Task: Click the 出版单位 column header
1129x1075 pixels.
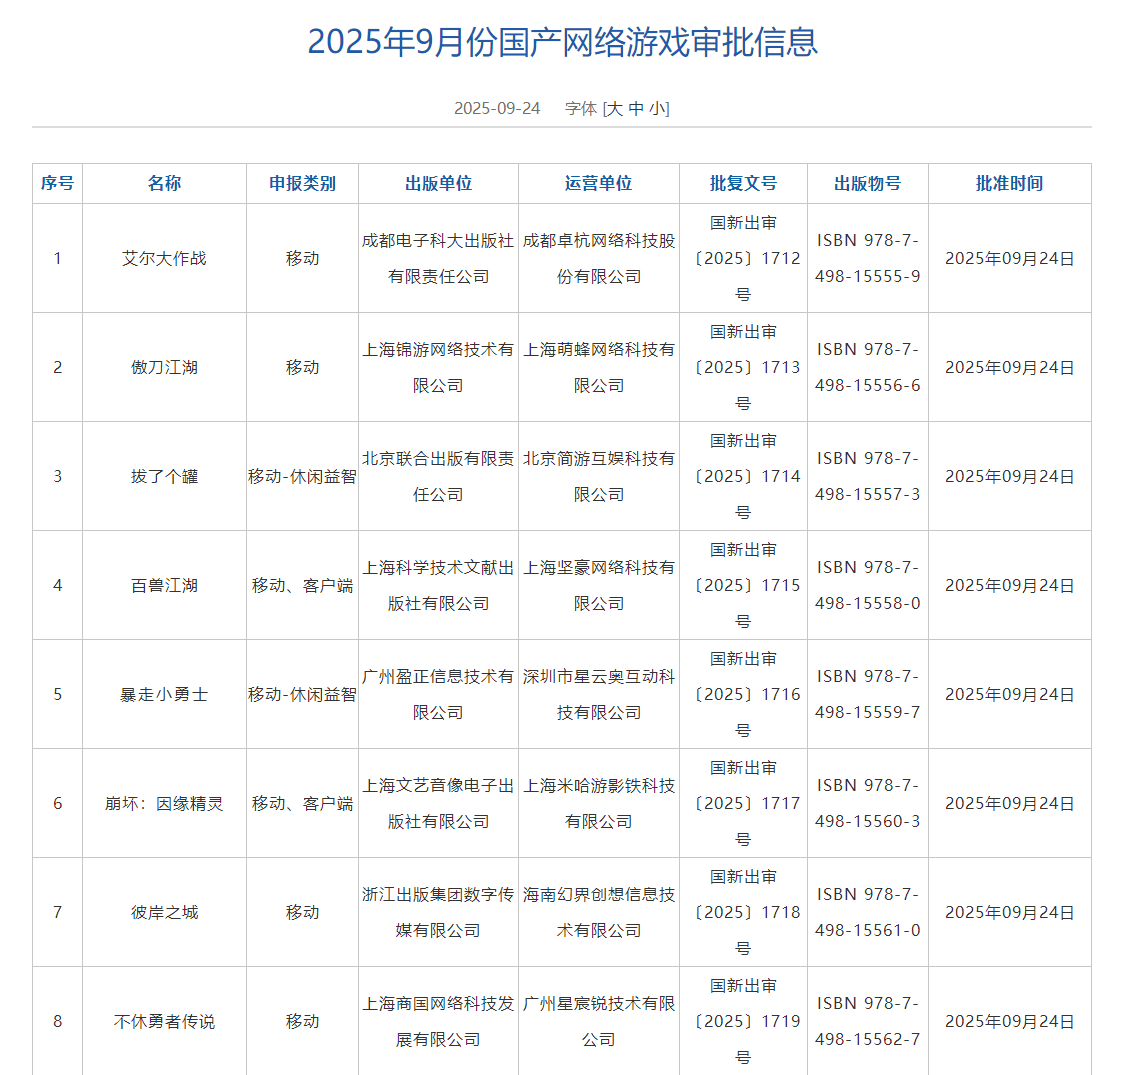Action: pos(438,183)
